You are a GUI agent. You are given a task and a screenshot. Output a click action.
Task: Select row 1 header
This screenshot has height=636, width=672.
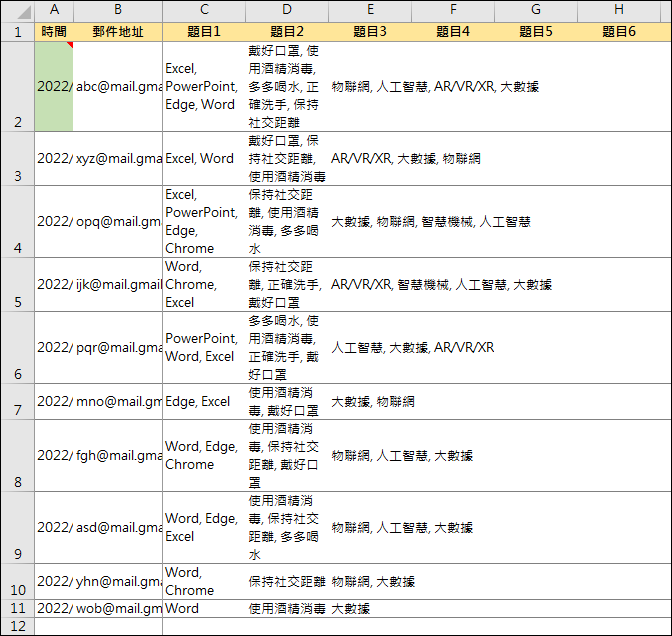(x=18, y=32)
